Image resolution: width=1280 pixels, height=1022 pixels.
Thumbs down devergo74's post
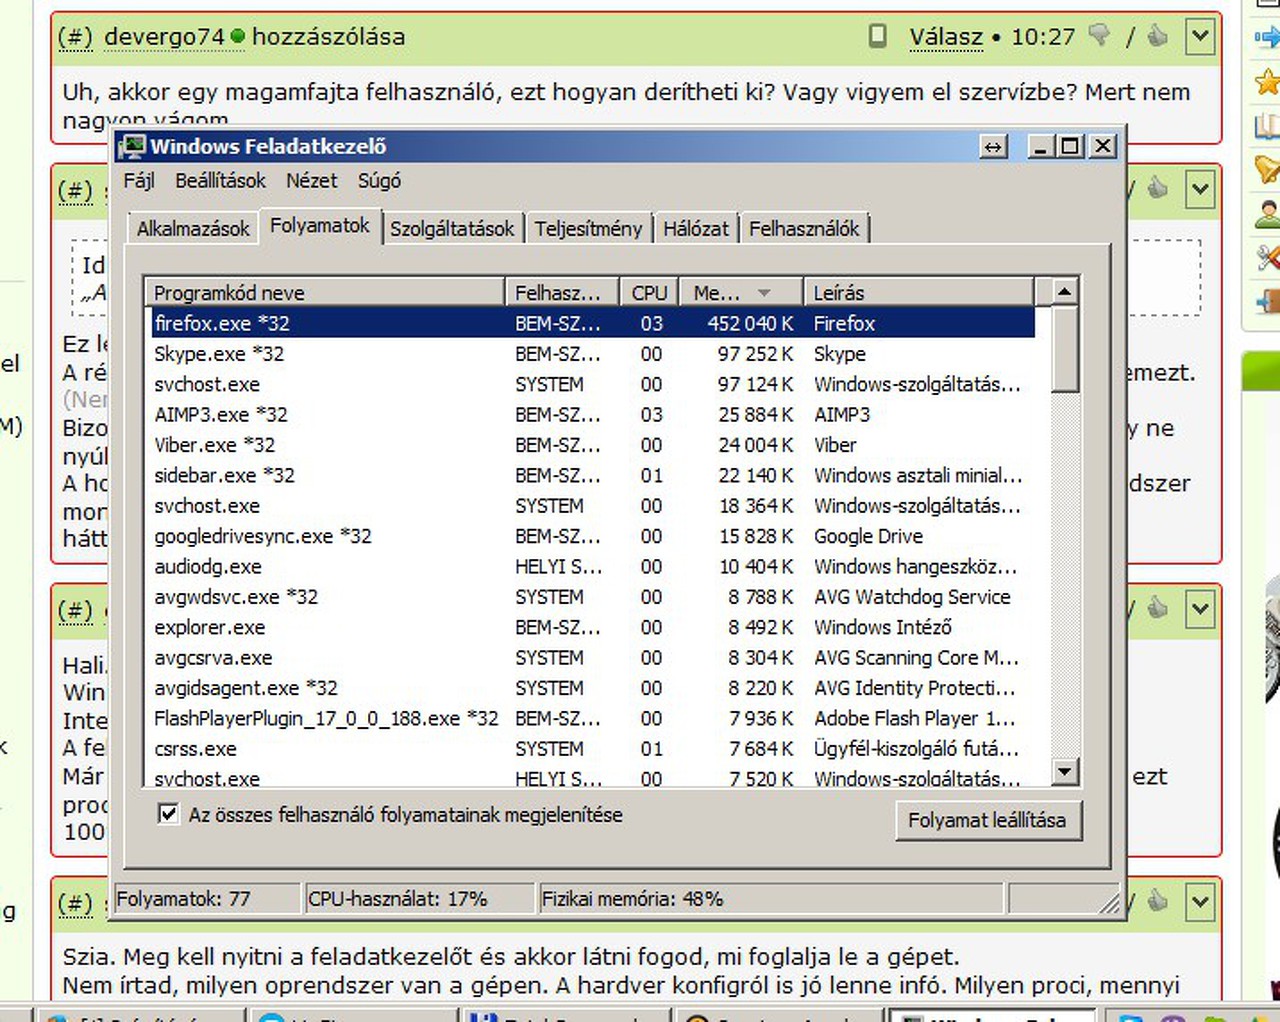[1100, 36]
